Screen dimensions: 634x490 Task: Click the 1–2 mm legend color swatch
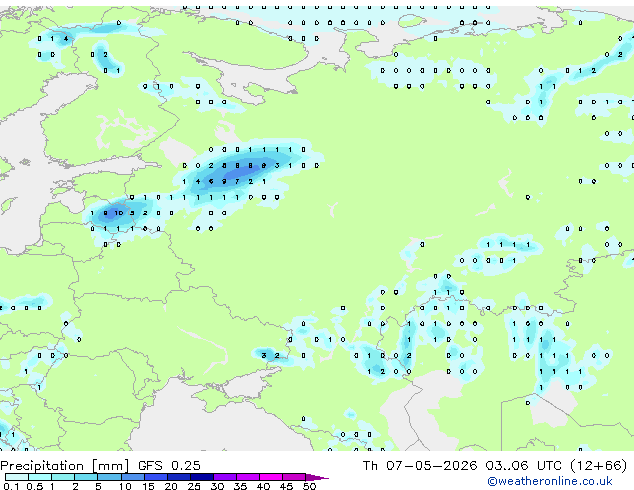click(63, 477)
